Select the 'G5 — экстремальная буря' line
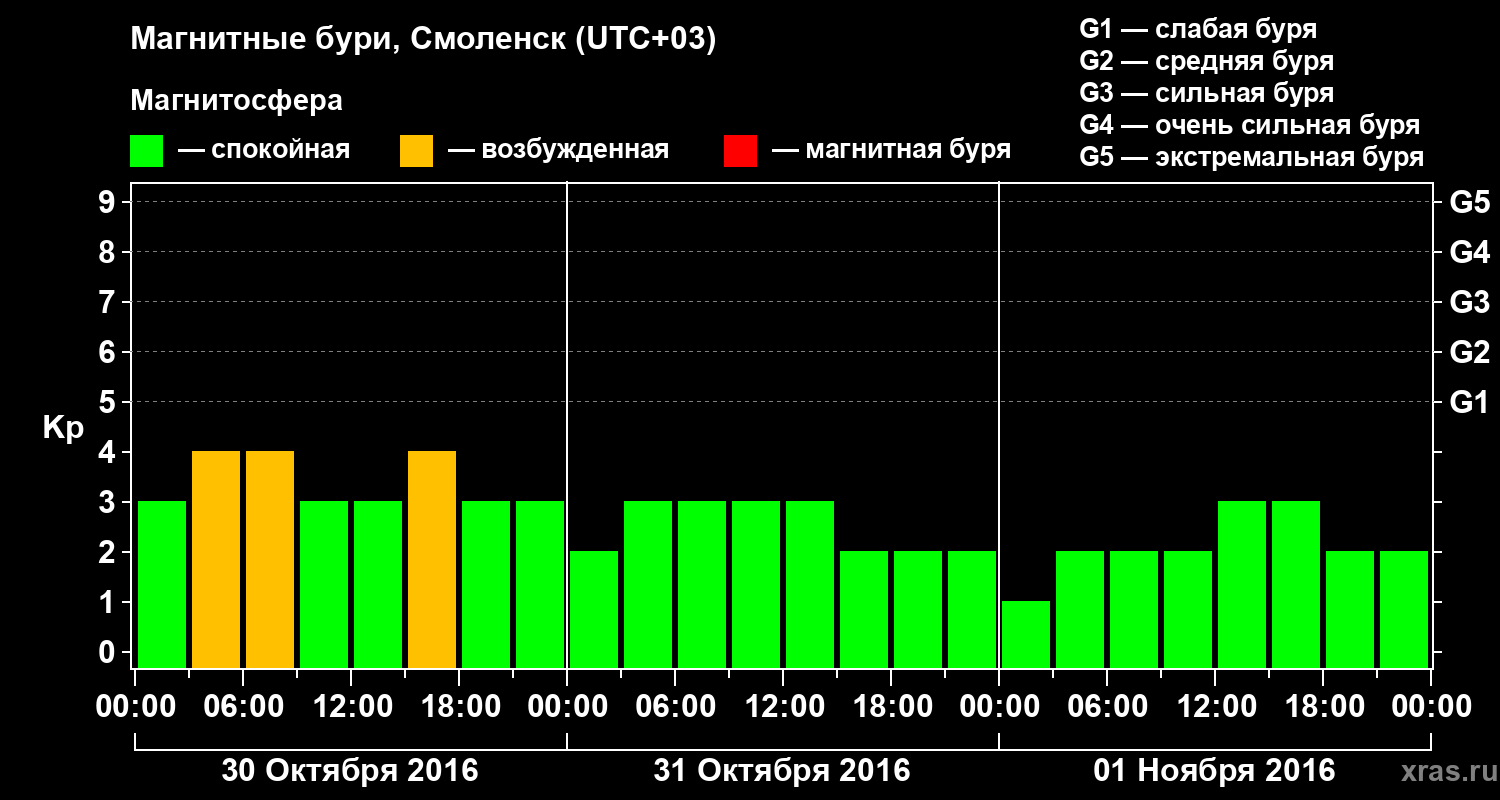1500x800 pixels. tap(1252, 157)
